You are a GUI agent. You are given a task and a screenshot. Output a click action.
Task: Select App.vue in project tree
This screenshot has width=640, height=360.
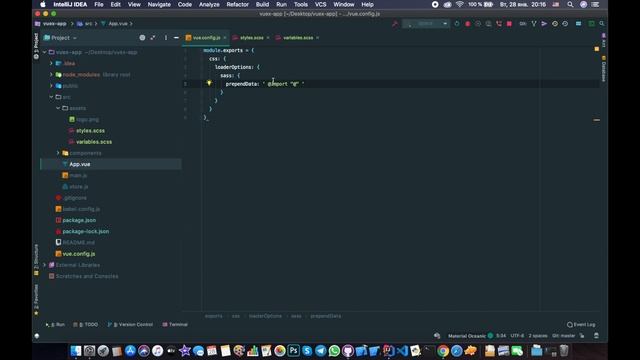pos(80,164)
